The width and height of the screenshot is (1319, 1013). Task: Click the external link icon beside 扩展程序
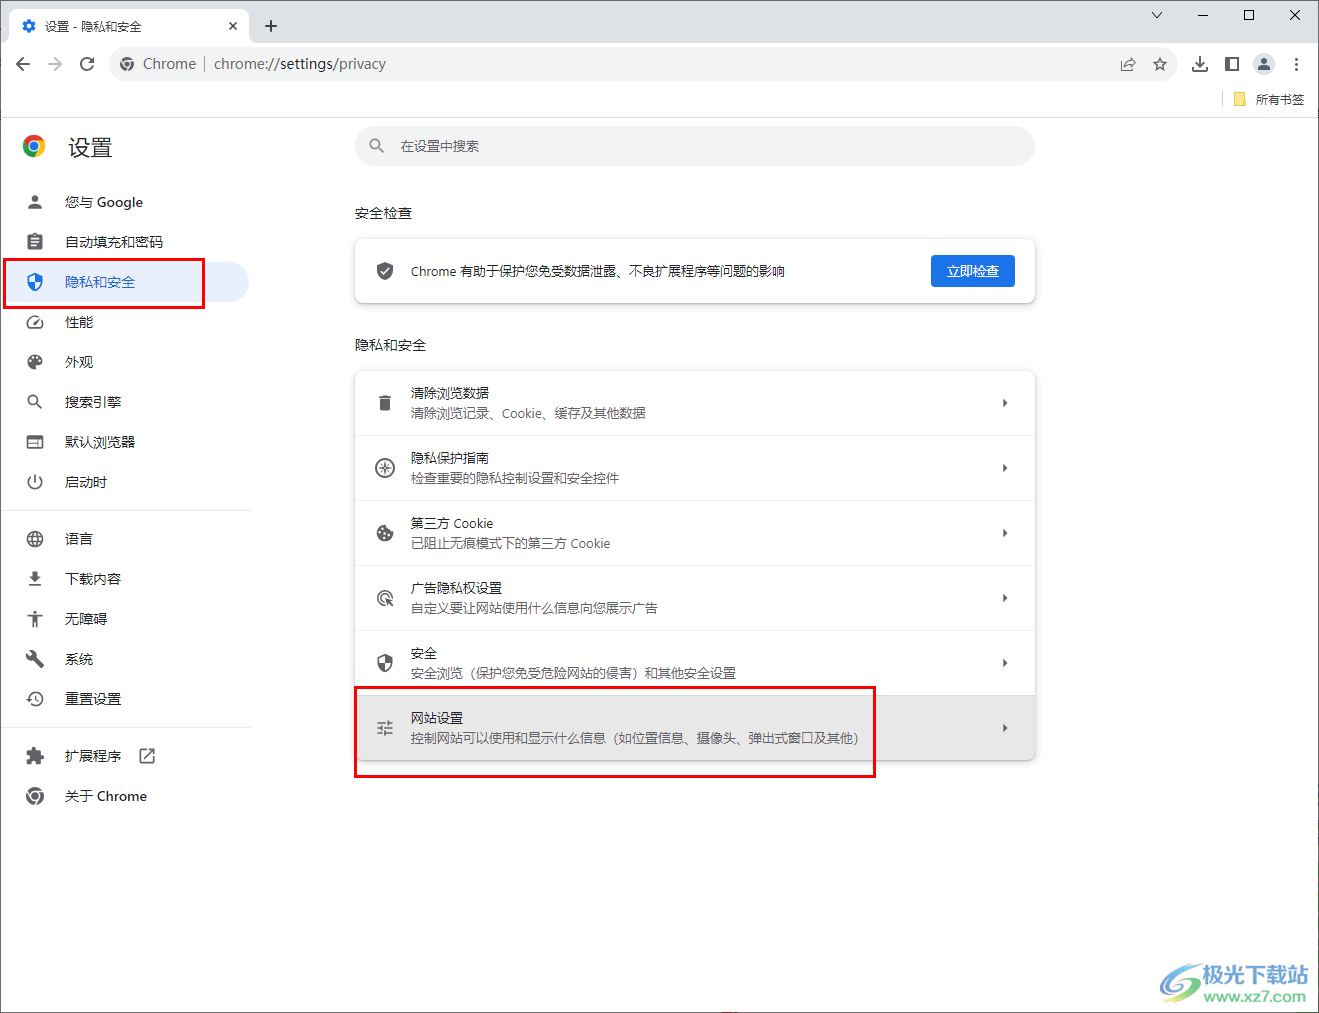147,756
